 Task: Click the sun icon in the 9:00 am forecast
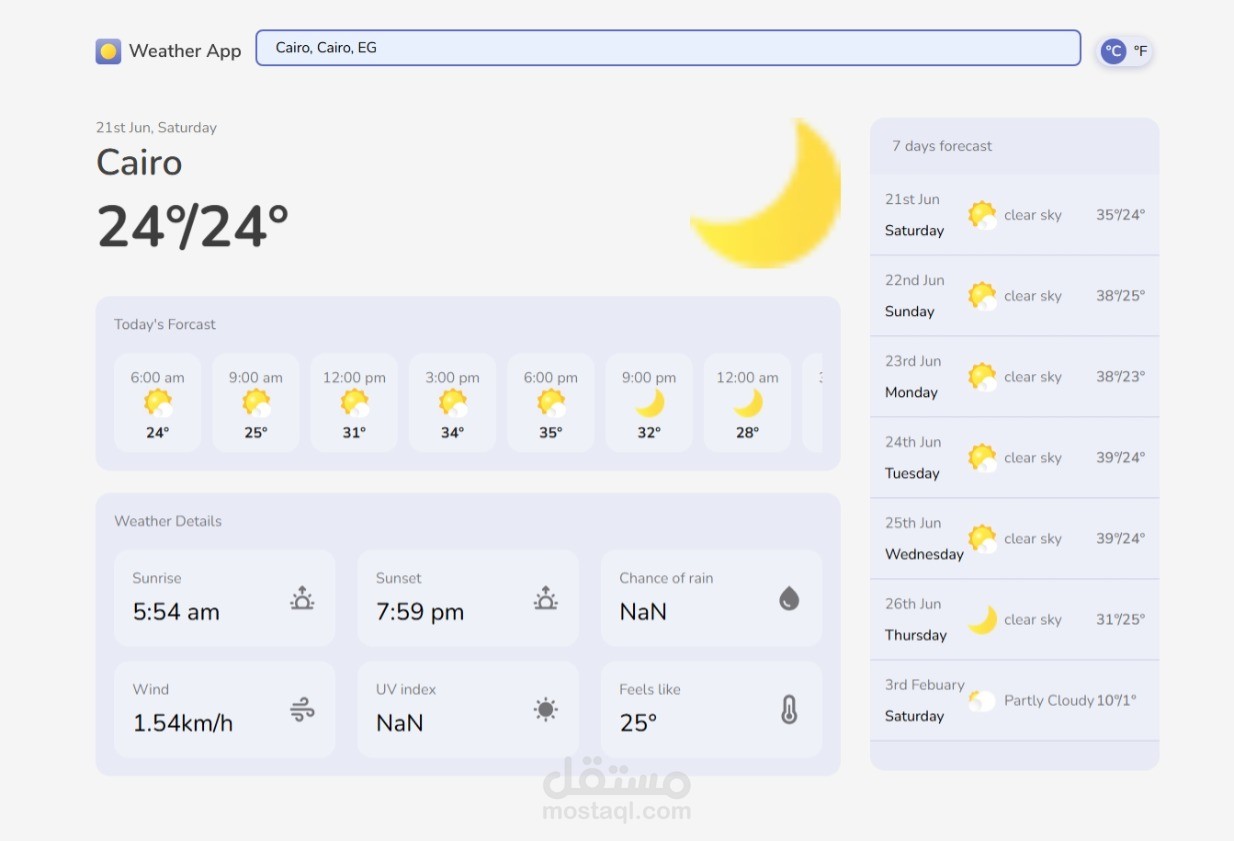click(256, 403)
